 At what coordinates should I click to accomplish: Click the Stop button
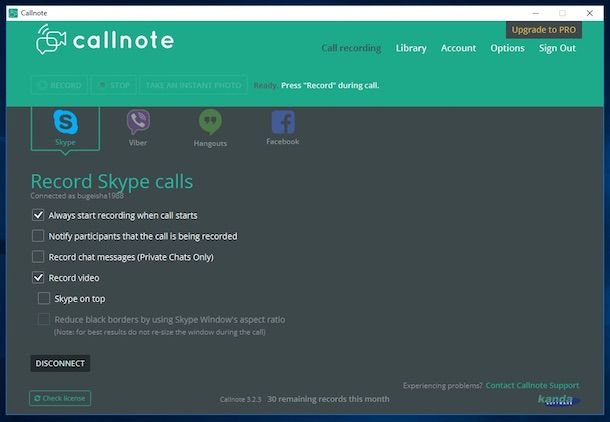click(114, 85)
